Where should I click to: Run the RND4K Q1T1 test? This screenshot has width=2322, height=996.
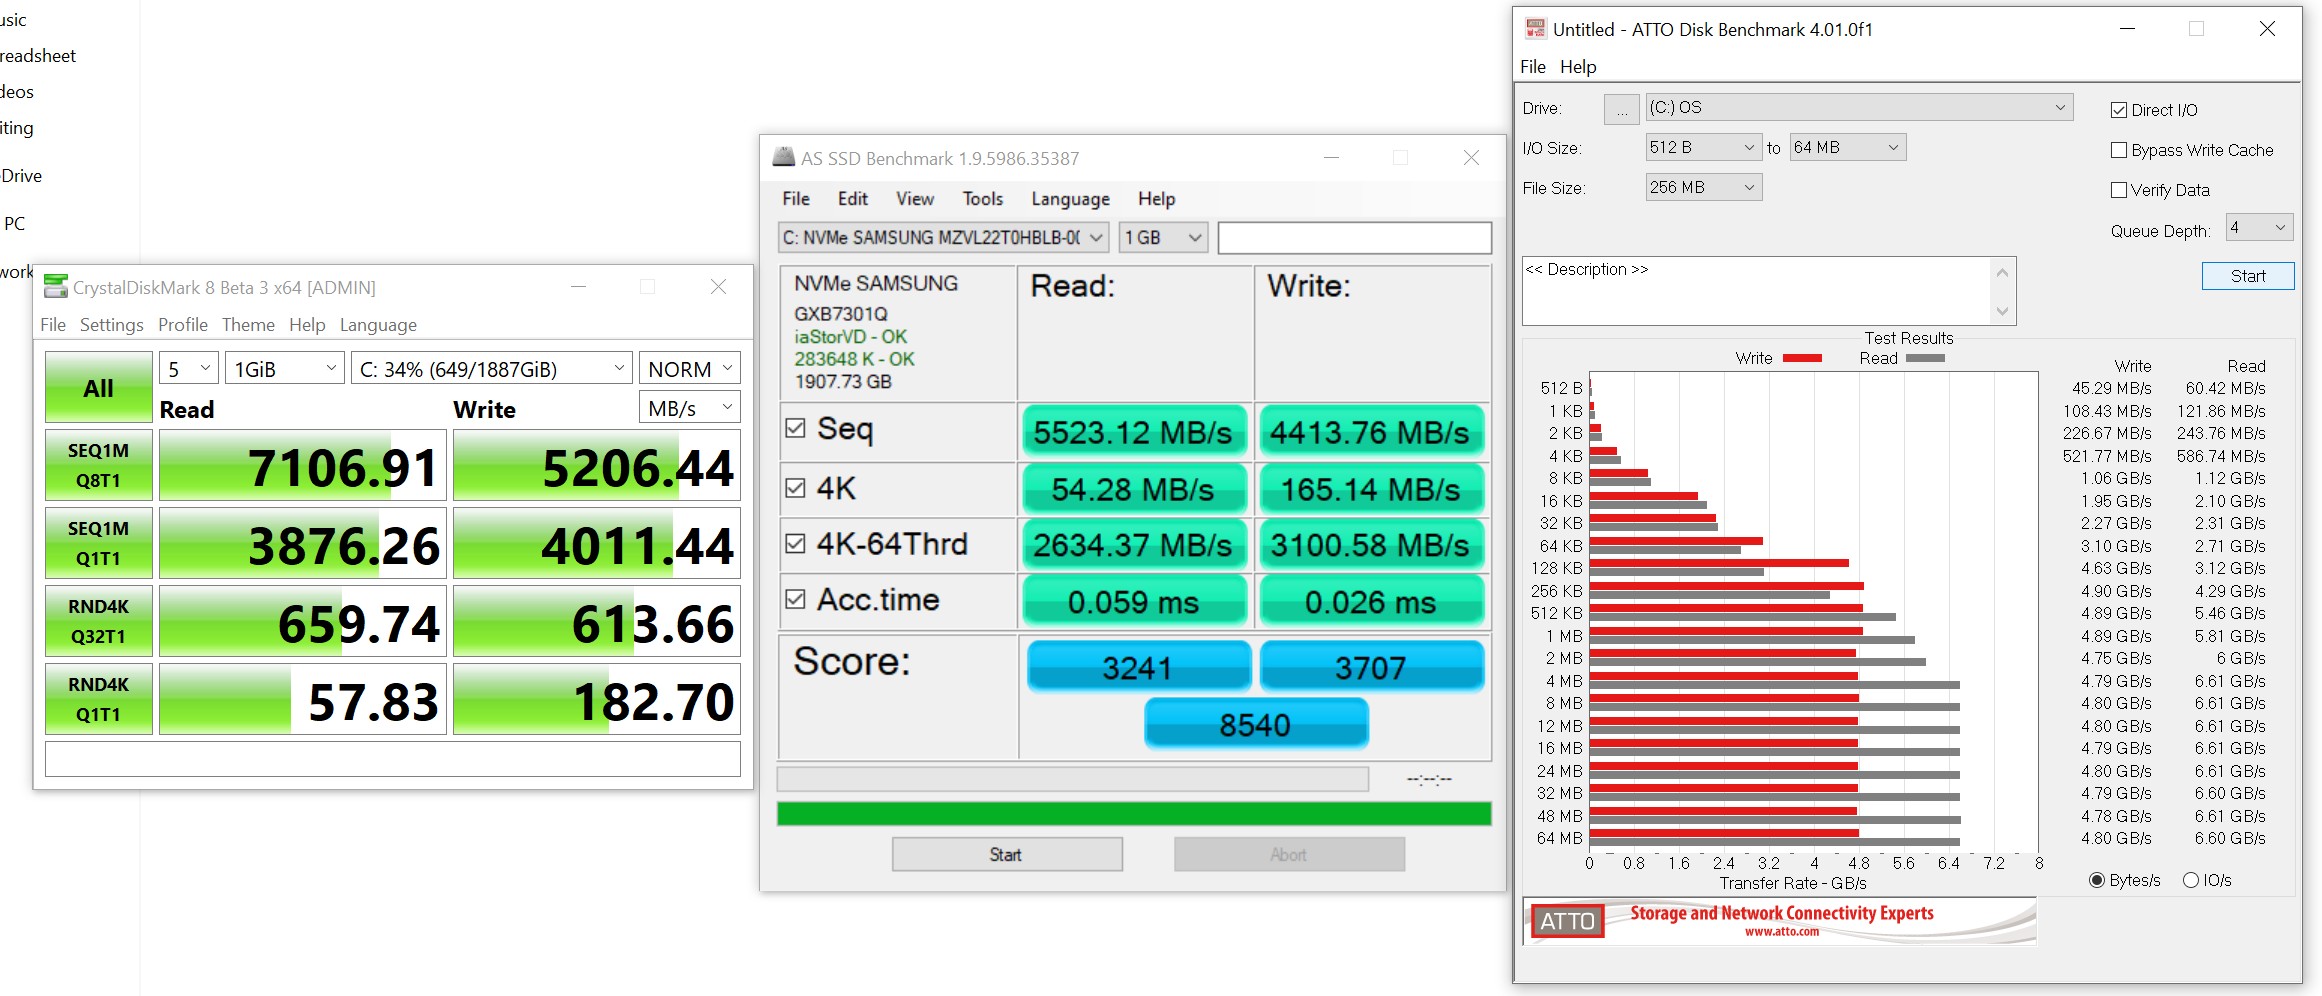pos(98,699)
